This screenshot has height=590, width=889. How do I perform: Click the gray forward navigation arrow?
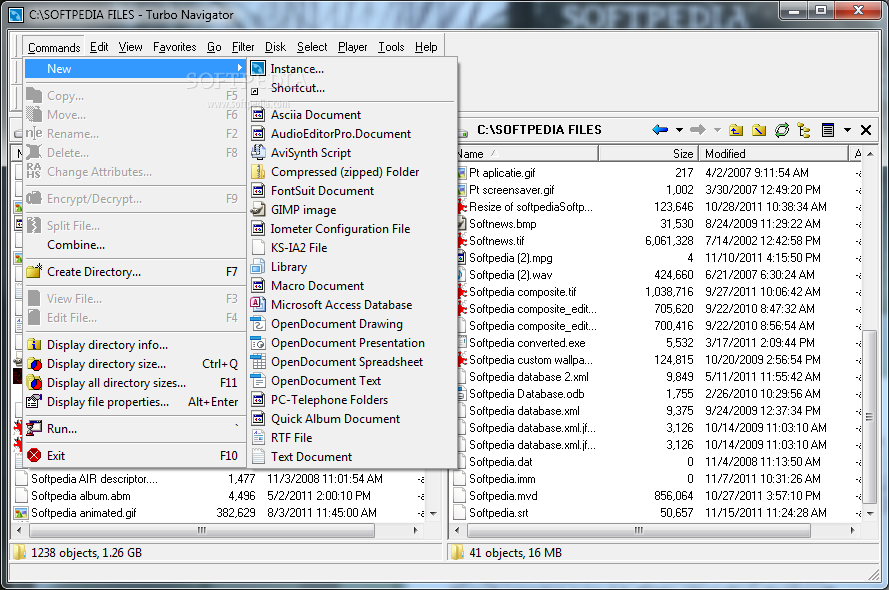point(698,130)
